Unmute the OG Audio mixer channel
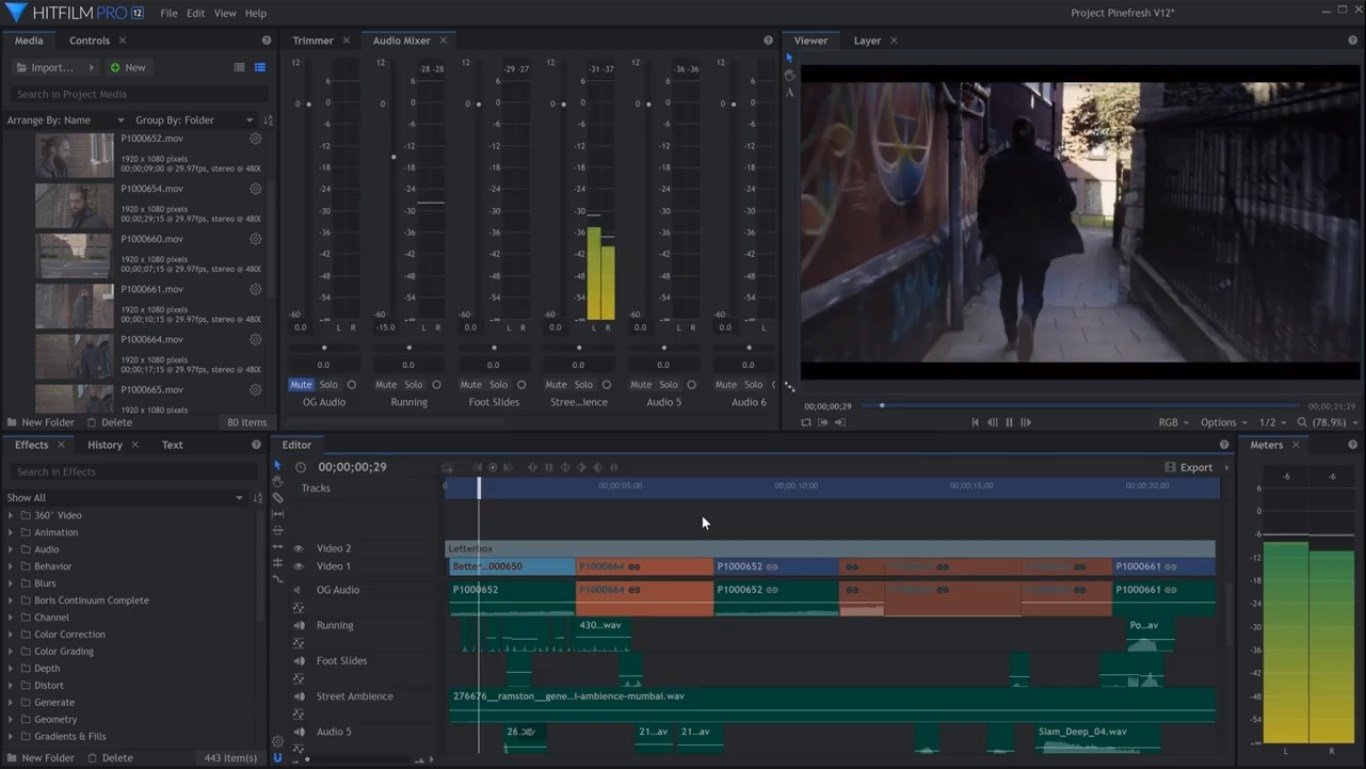The width and height of the screenshot is (1366, 770). (x=301, y=384)
